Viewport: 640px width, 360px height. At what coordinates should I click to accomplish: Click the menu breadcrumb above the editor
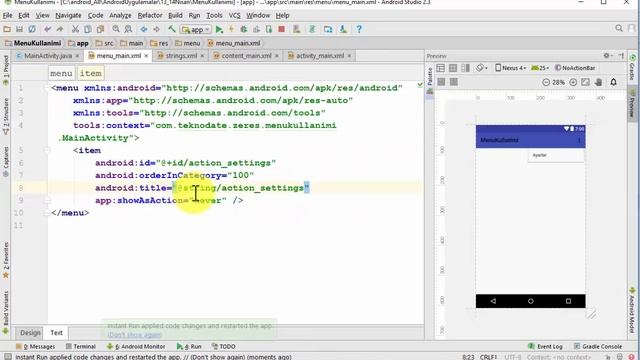[x=61, y=73]
